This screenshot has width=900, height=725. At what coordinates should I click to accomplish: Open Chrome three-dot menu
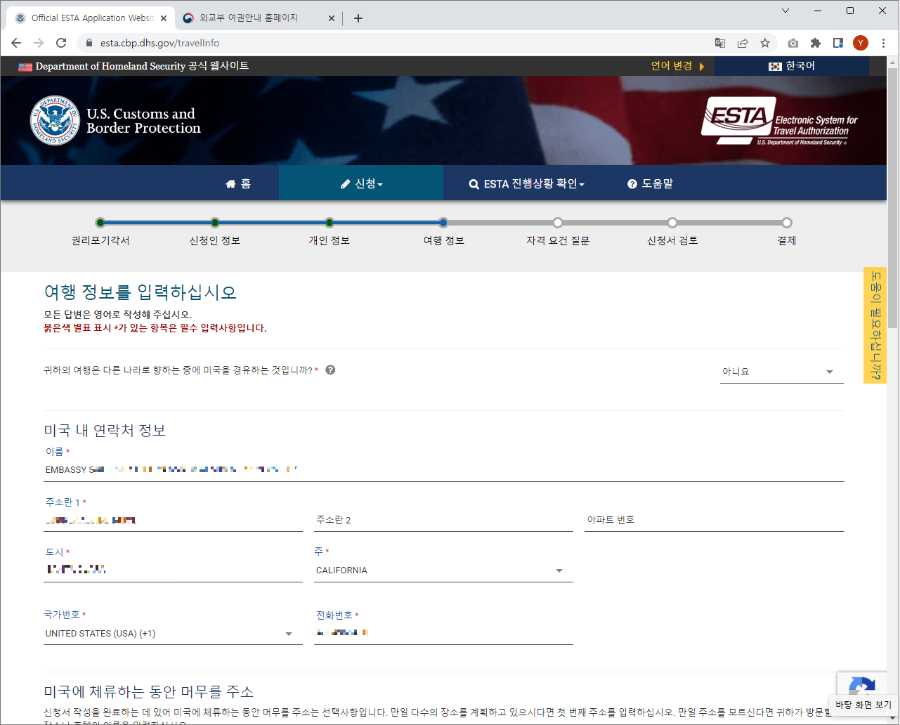[883, 43]
